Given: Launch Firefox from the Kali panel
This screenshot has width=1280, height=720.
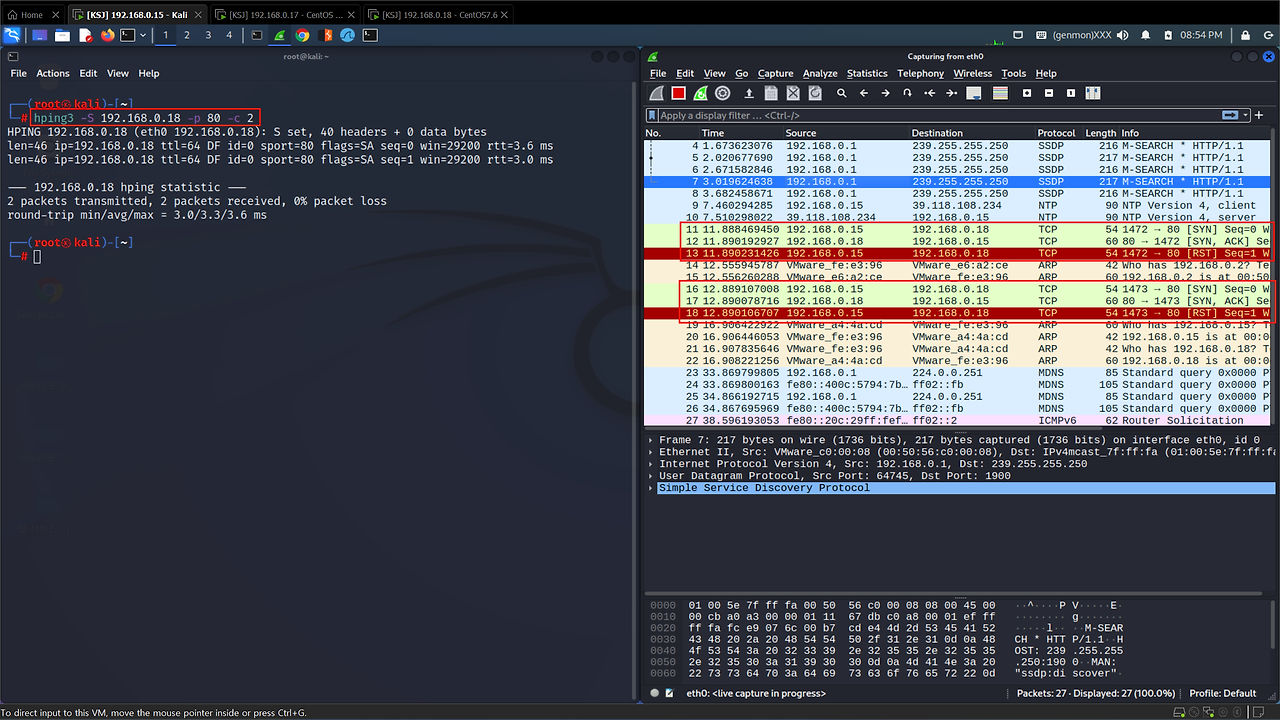Looking at the screenshot, I should pos(107,35).
